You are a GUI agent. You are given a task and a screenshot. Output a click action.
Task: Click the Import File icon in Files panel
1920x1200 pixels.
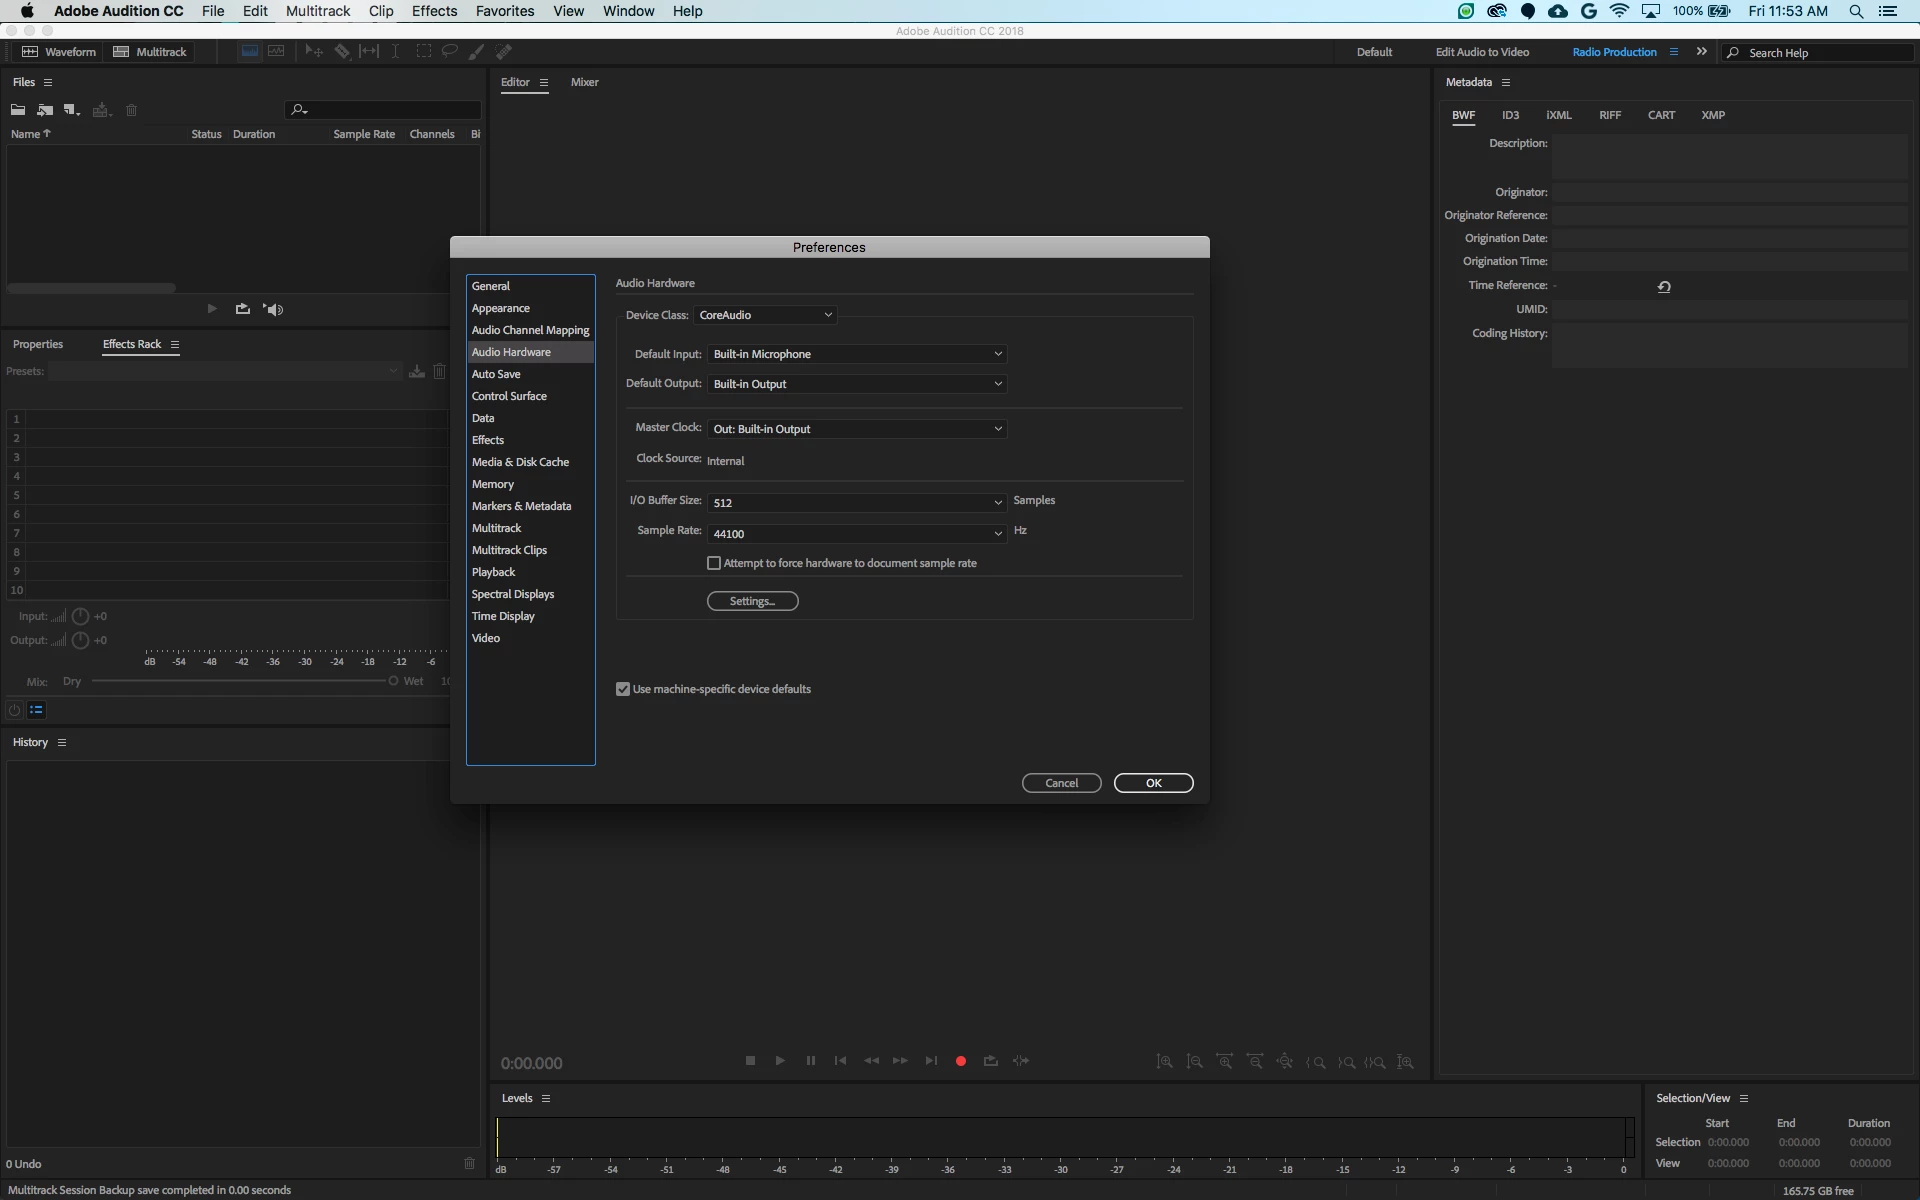coord(45,110)
